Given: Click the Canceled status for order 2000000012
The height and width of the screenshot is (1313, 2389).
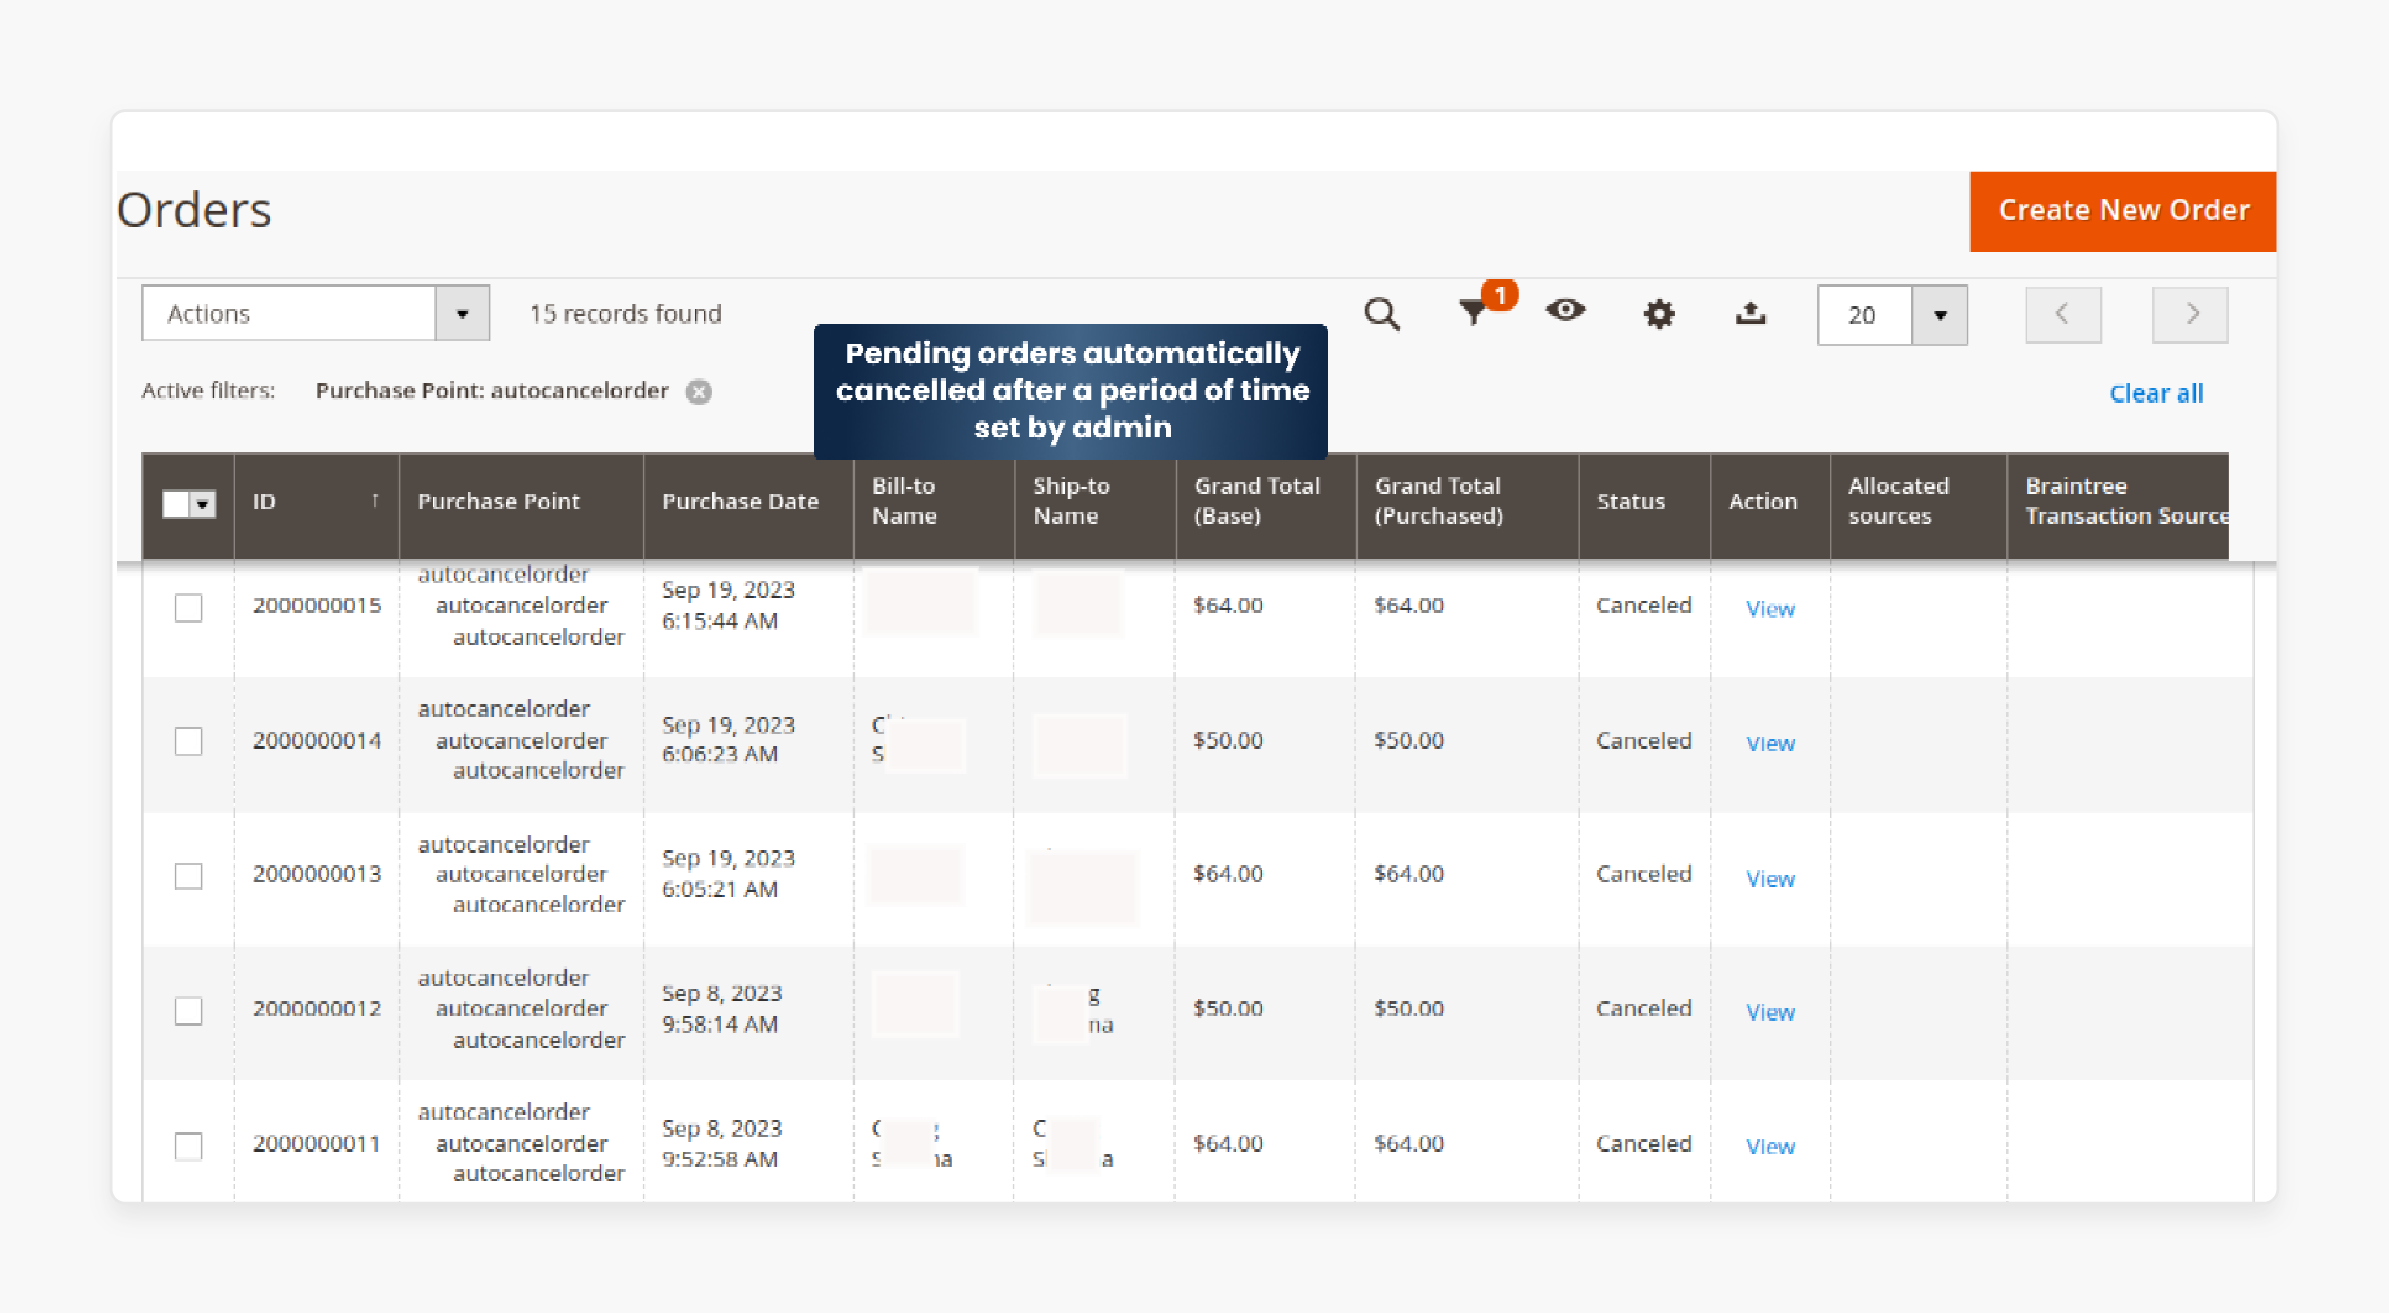Looking at the screenshot, I should point(1643,1008).
